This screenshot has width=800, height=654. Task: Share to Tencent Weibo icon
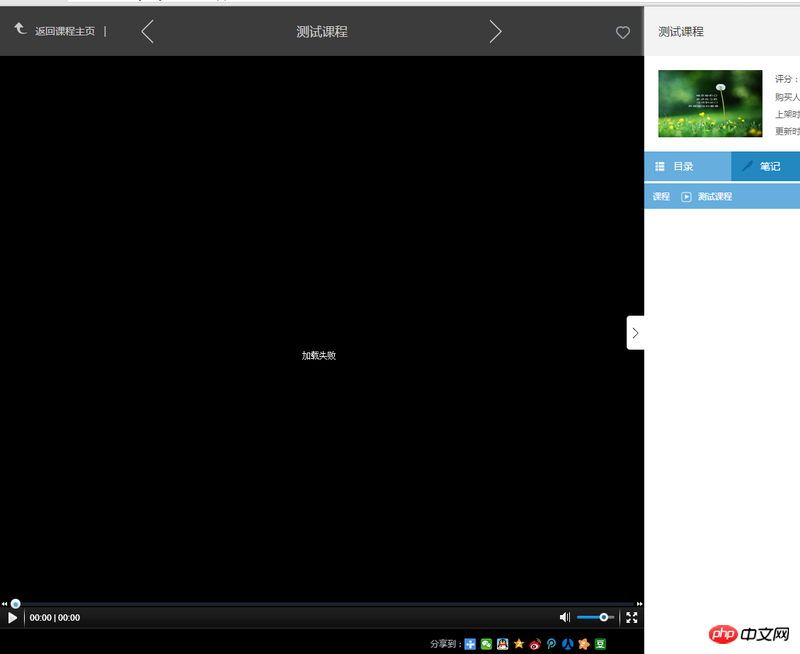(x=551, y=644)
